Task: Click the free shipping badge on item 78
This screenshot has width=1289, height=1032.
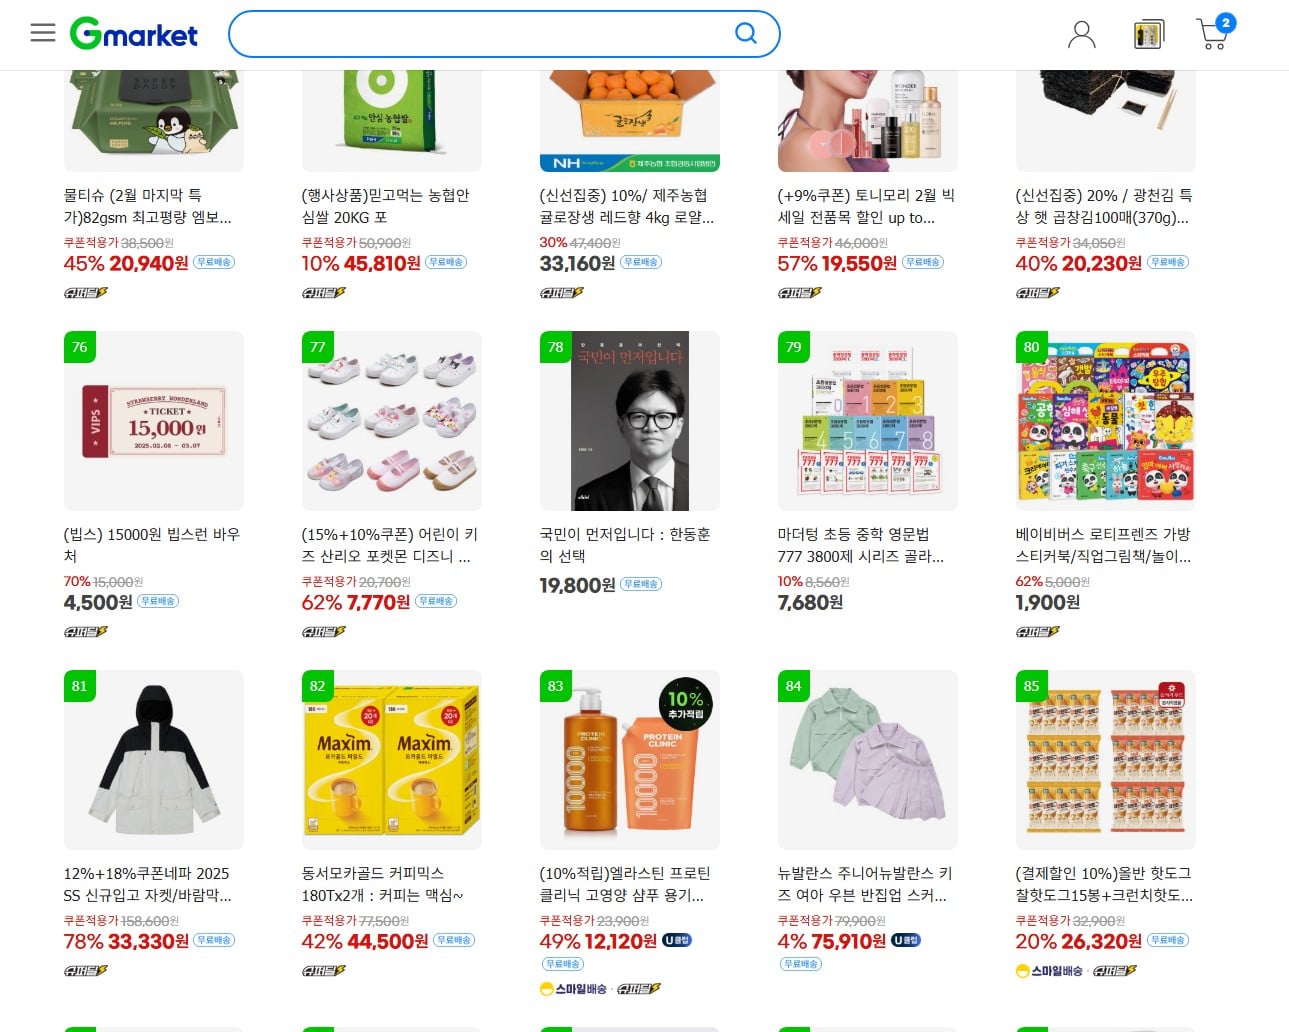Action: (x=641, y=584)
